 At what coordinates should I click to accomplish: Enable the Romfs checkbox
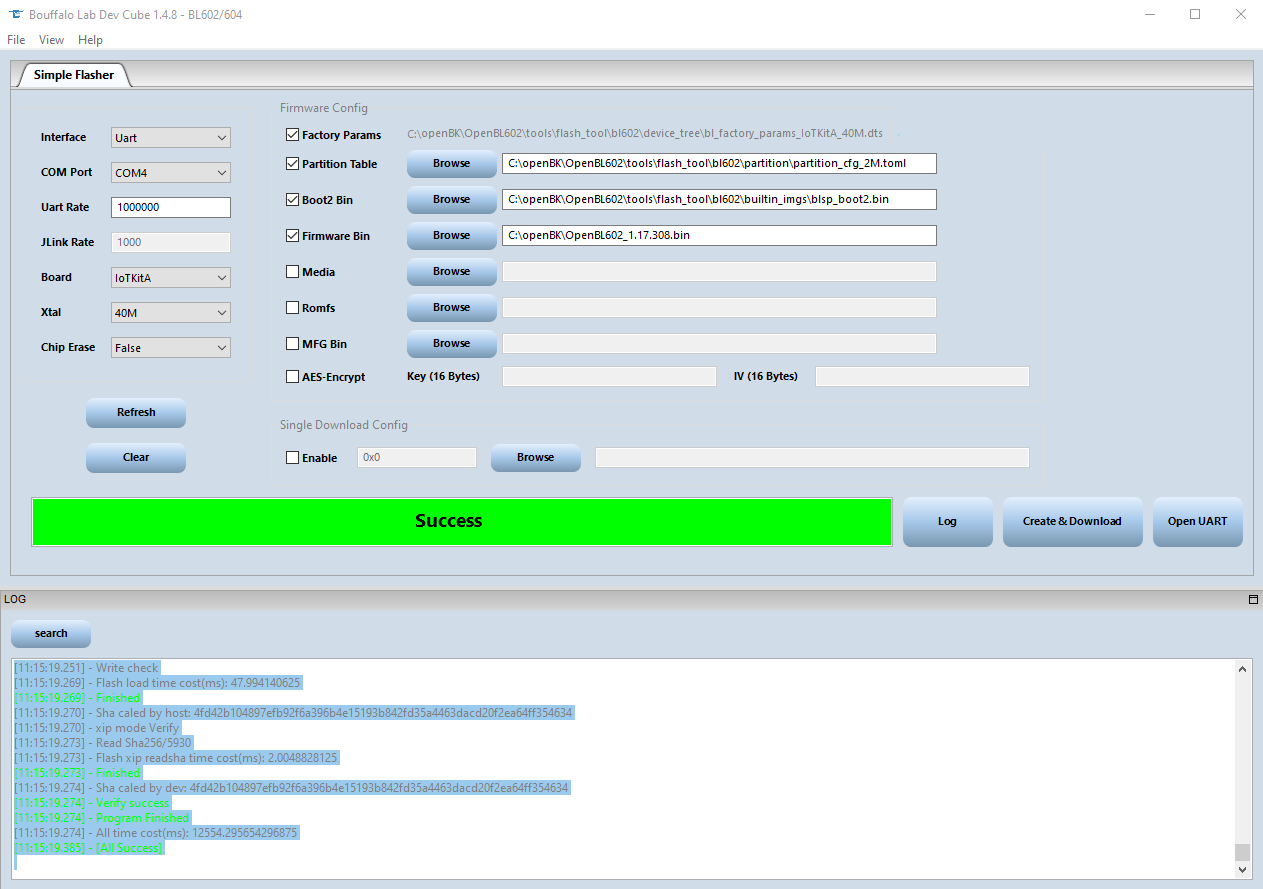coord(292,307)
